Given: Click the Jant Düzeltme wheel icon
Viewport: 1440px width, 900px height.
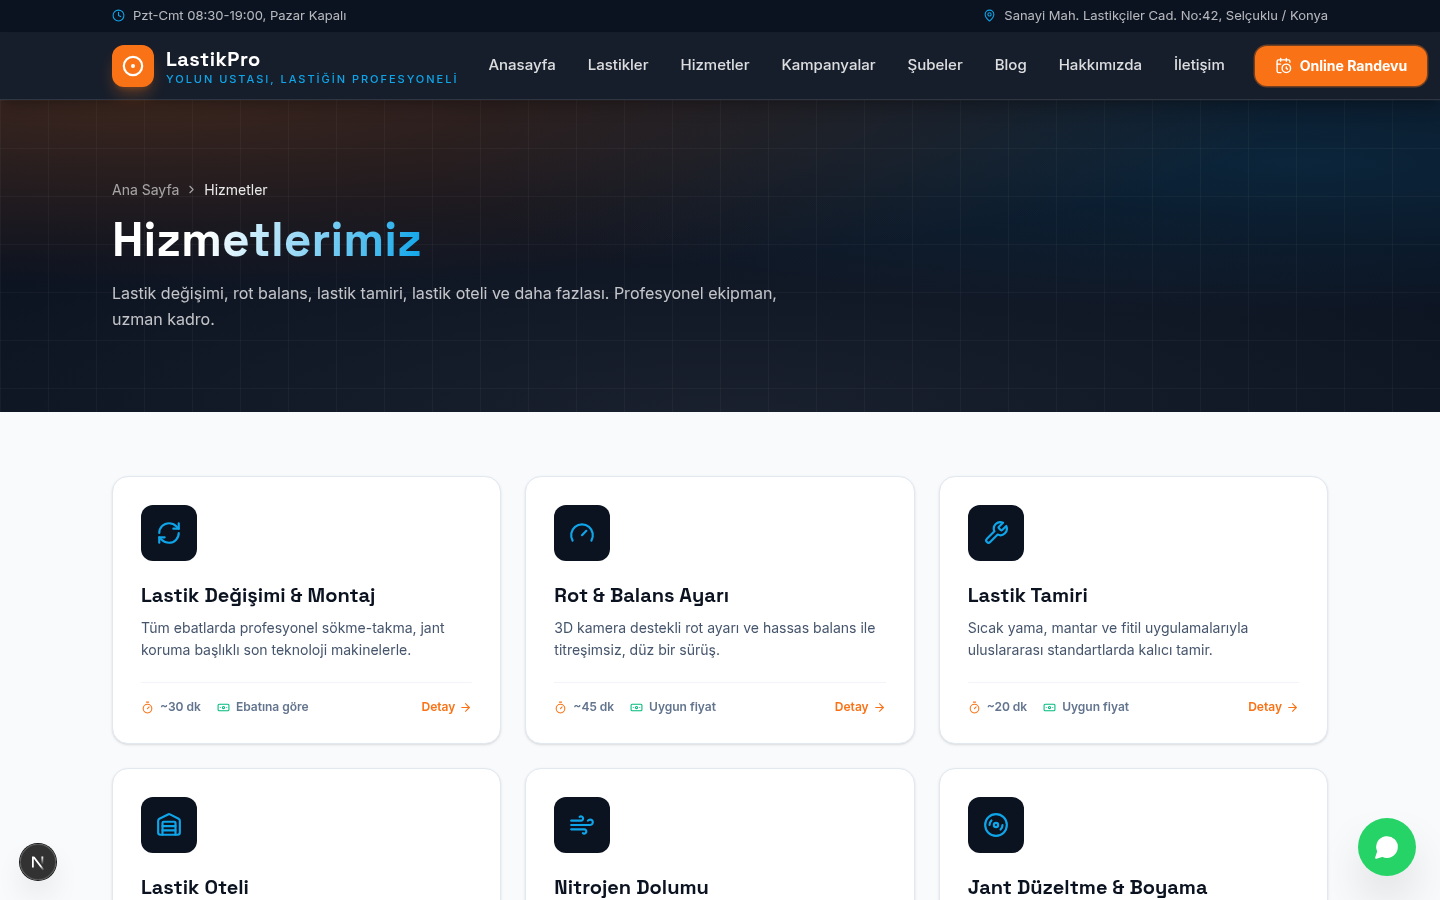Looking at the screenshot, I should coord(996,825).
